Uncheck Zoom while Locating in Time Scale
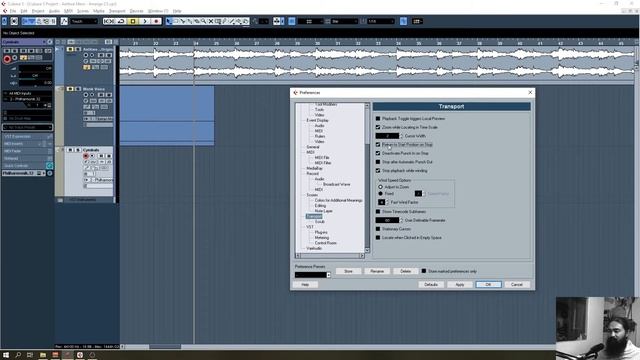The height and width of the screenshot is (360, 640). click(x=378, y=127)
